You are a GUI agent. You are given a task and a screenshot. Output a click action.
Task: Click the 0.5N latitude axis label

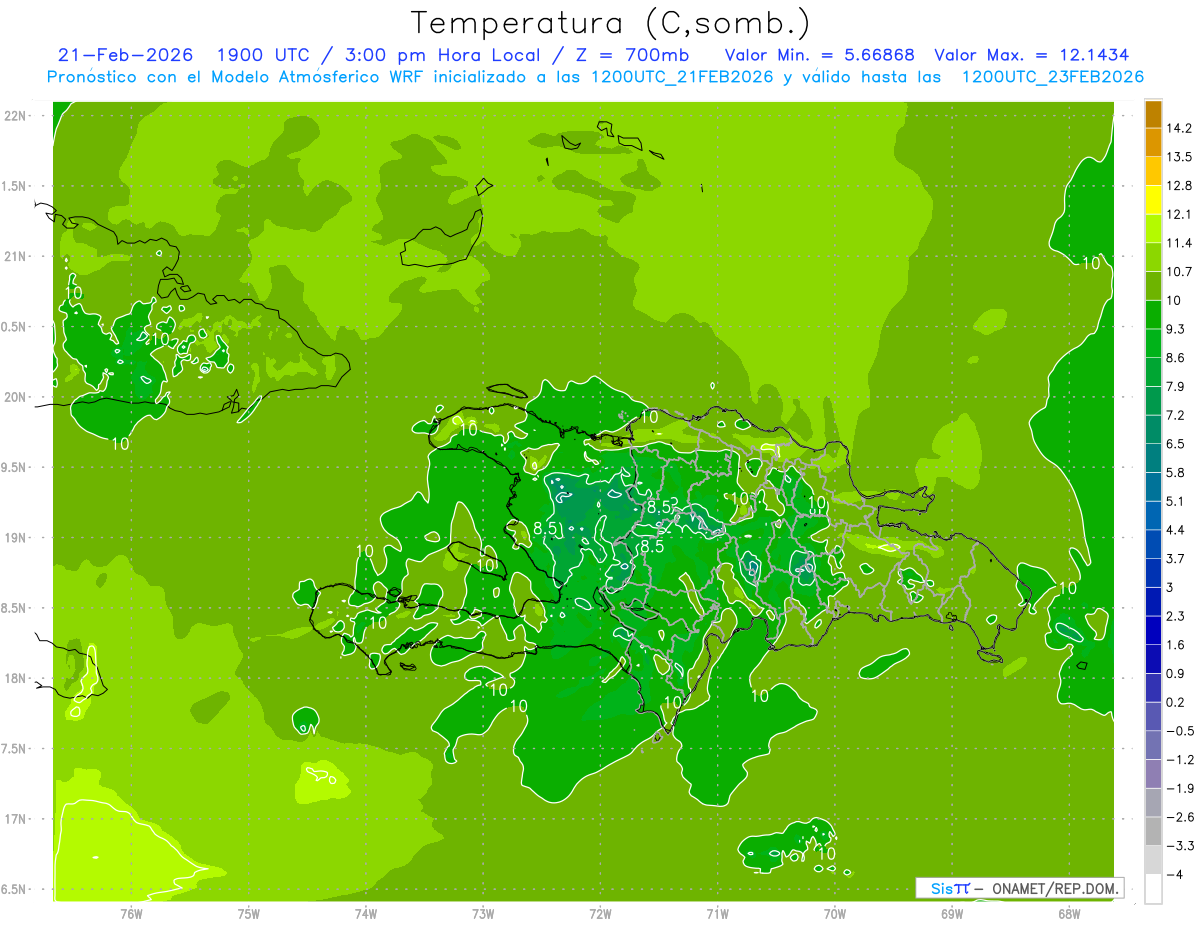14,327
